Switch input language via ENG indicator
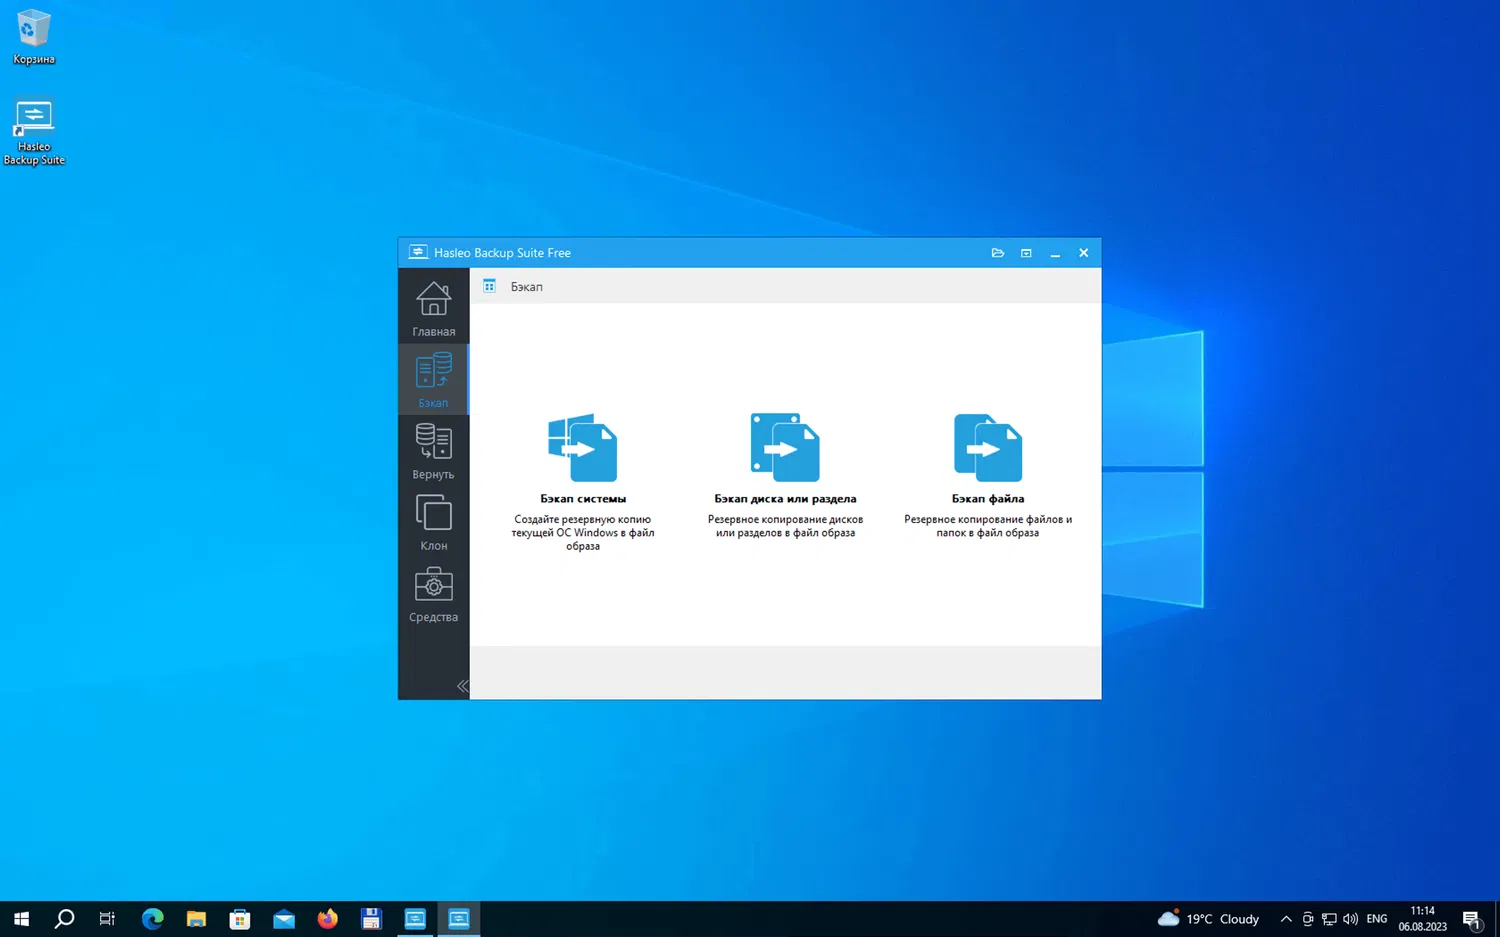The image size is (1500, 937). [x=1377, y=919]
